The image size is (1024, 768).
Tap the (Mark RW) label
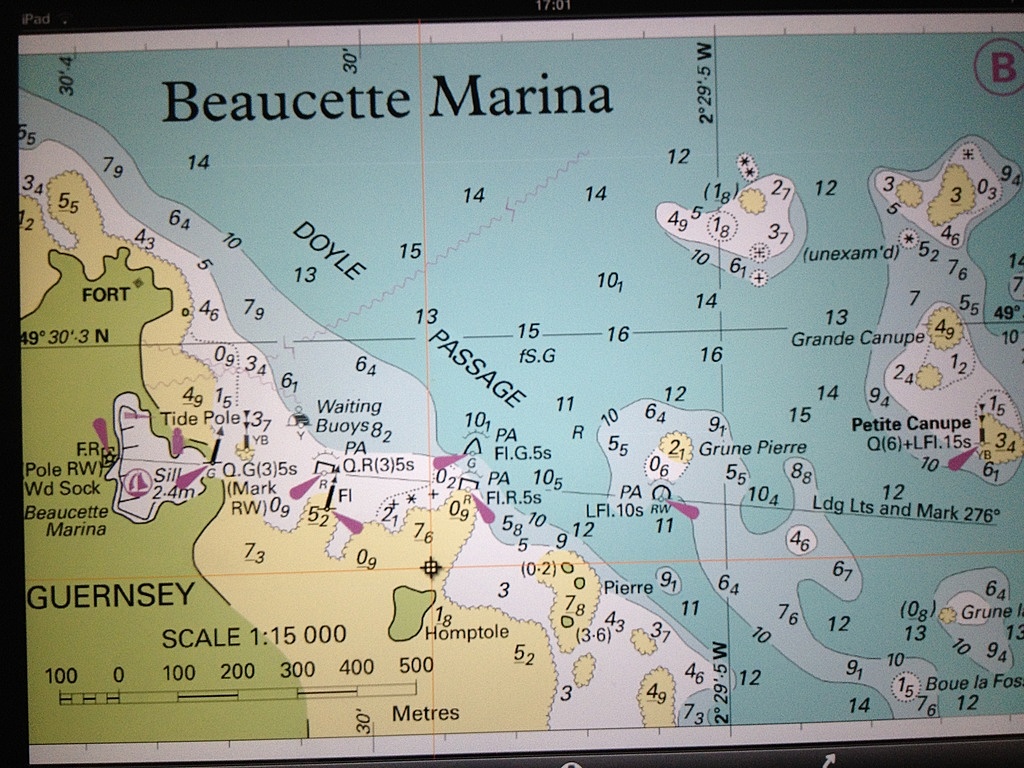pos(253,498)
